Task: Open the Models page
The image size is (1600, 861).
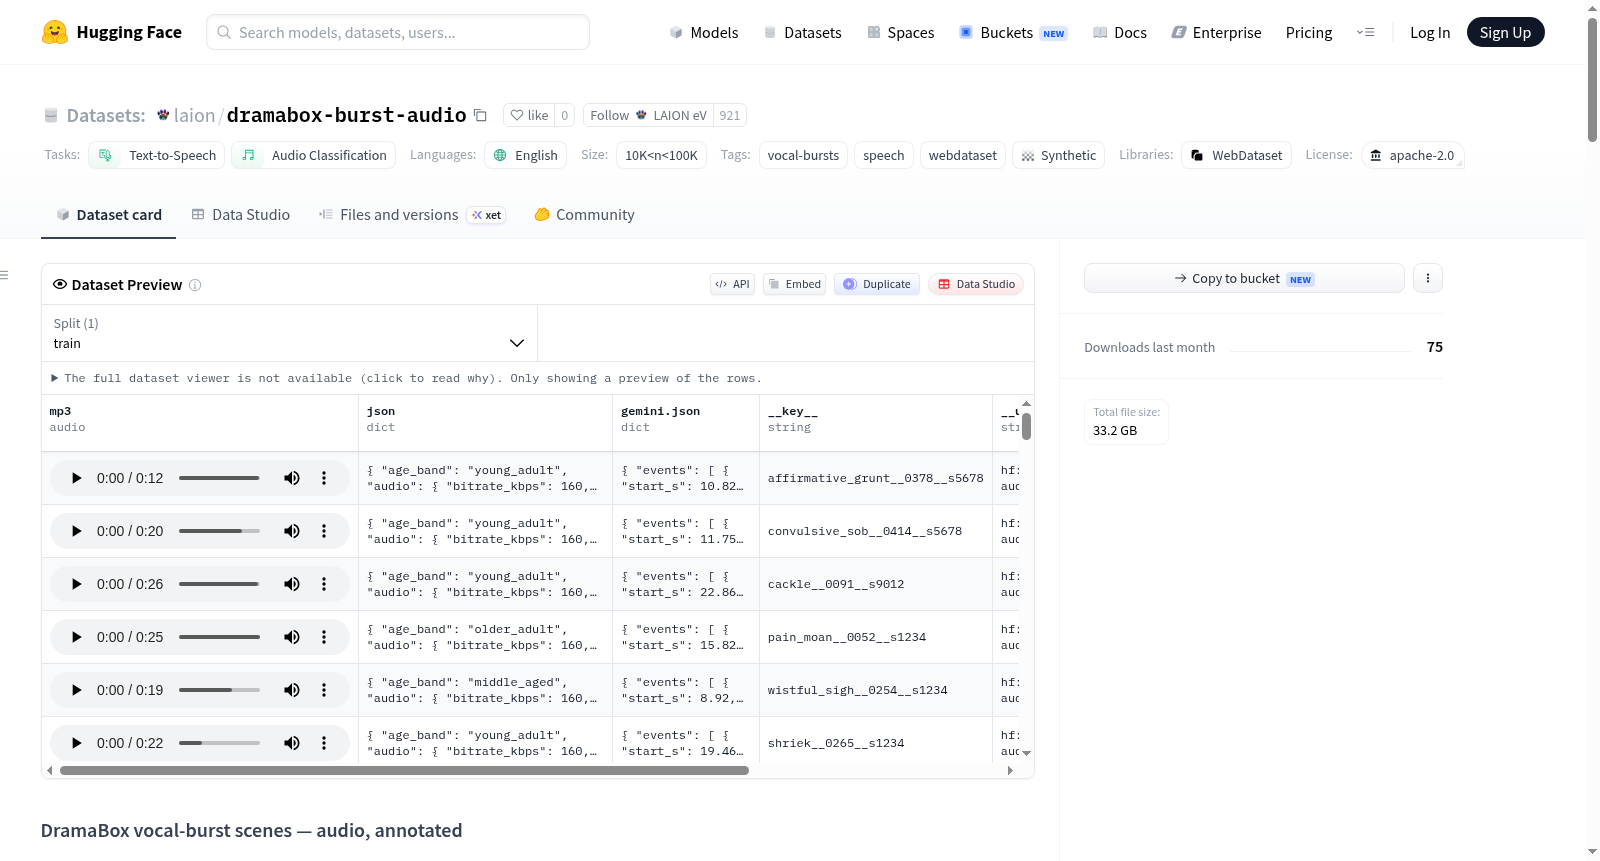Action: point(704,32)
